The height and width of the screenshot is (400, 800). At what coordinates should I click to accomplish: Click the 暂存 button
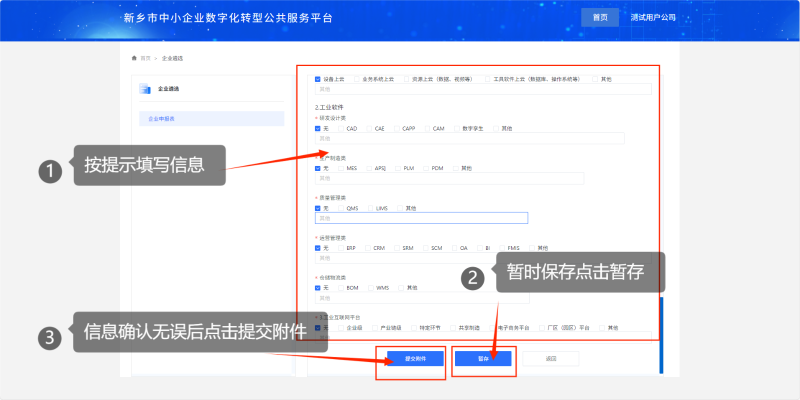coord(484,358)
